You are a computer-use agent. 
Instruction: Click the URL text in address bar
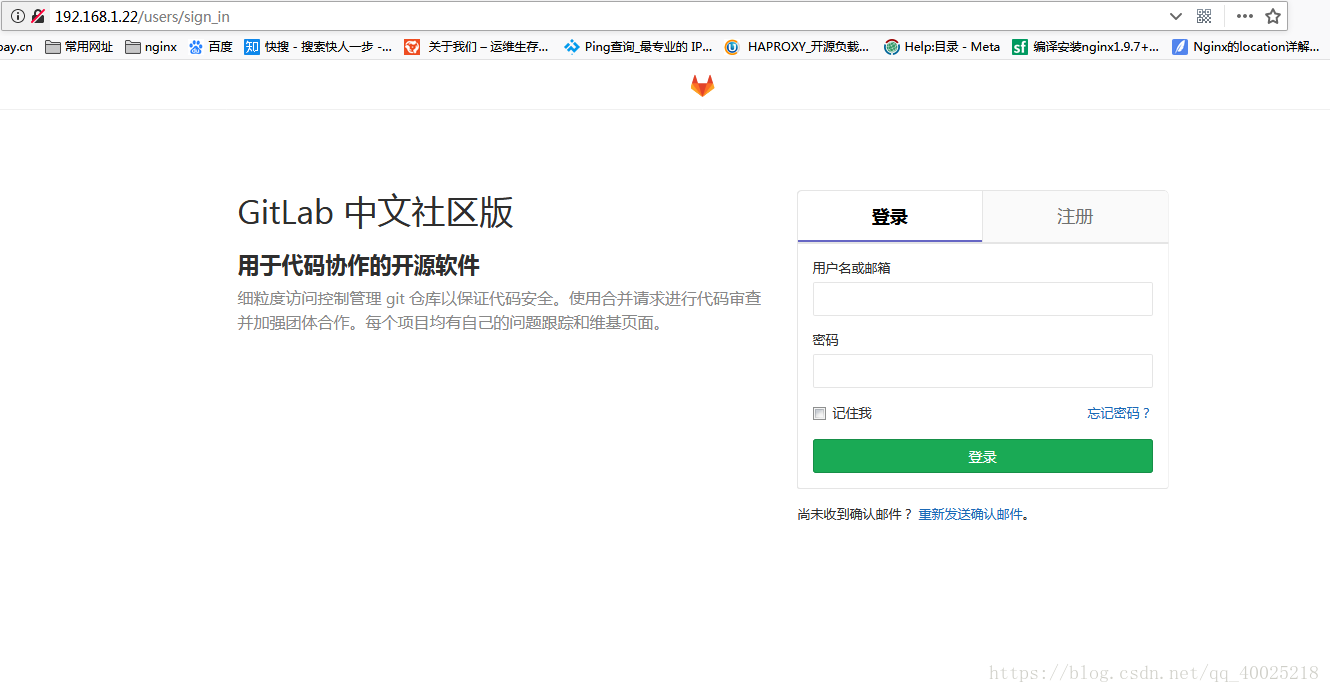tap(142, 16)
